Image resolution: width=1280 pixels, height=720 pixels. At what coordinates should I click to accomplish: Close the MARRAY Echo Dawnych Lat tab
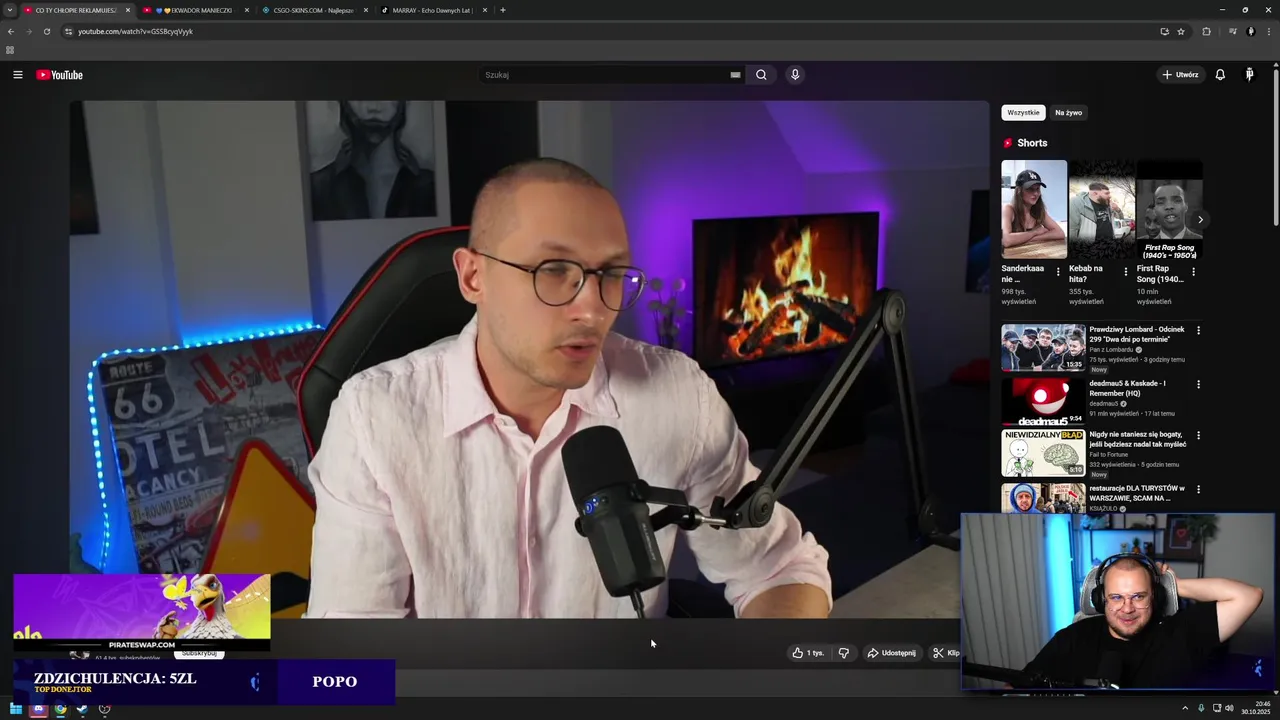[485, 10]
